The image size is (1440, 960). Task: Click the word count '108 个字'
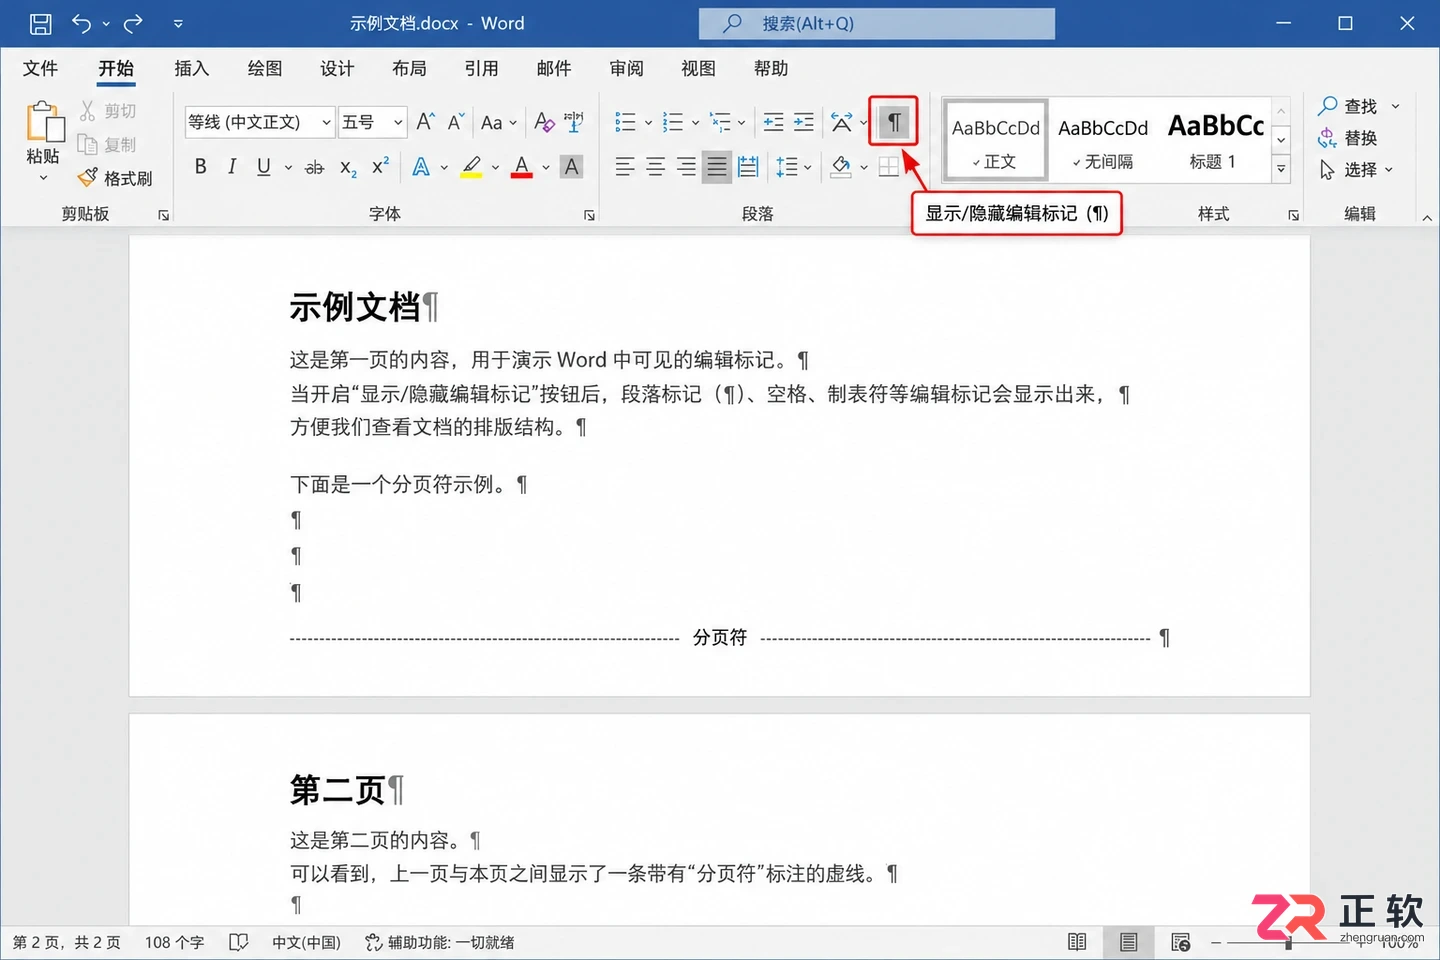point(174,942)
